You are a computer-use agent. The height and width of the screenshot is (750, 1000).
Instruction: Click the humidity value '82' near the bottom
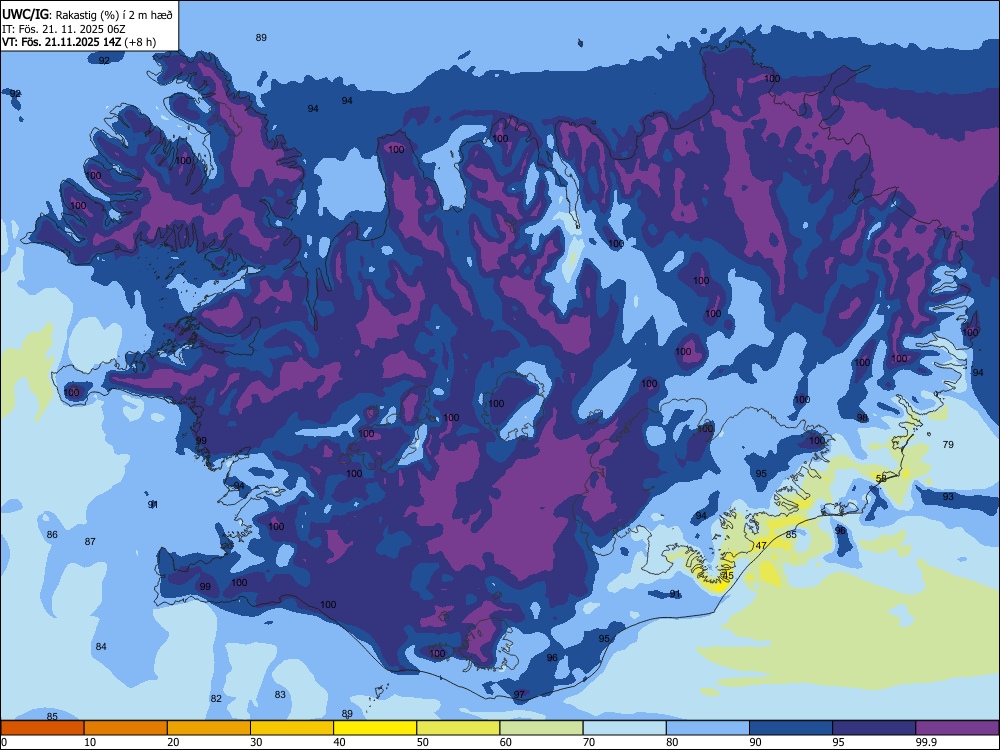[x=216, y=698]
